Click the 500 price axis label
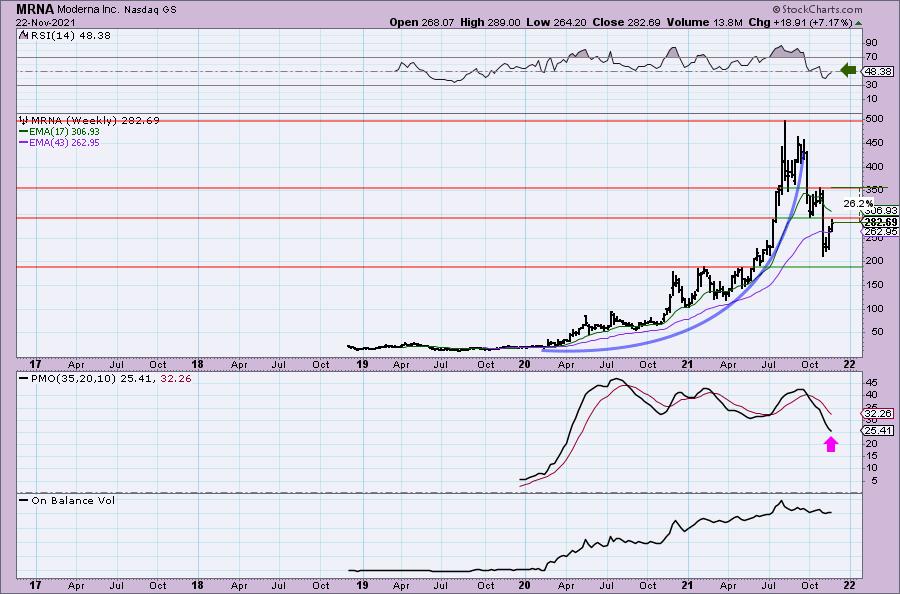Viewport: 900px width, 594px height. click(875, 119)
